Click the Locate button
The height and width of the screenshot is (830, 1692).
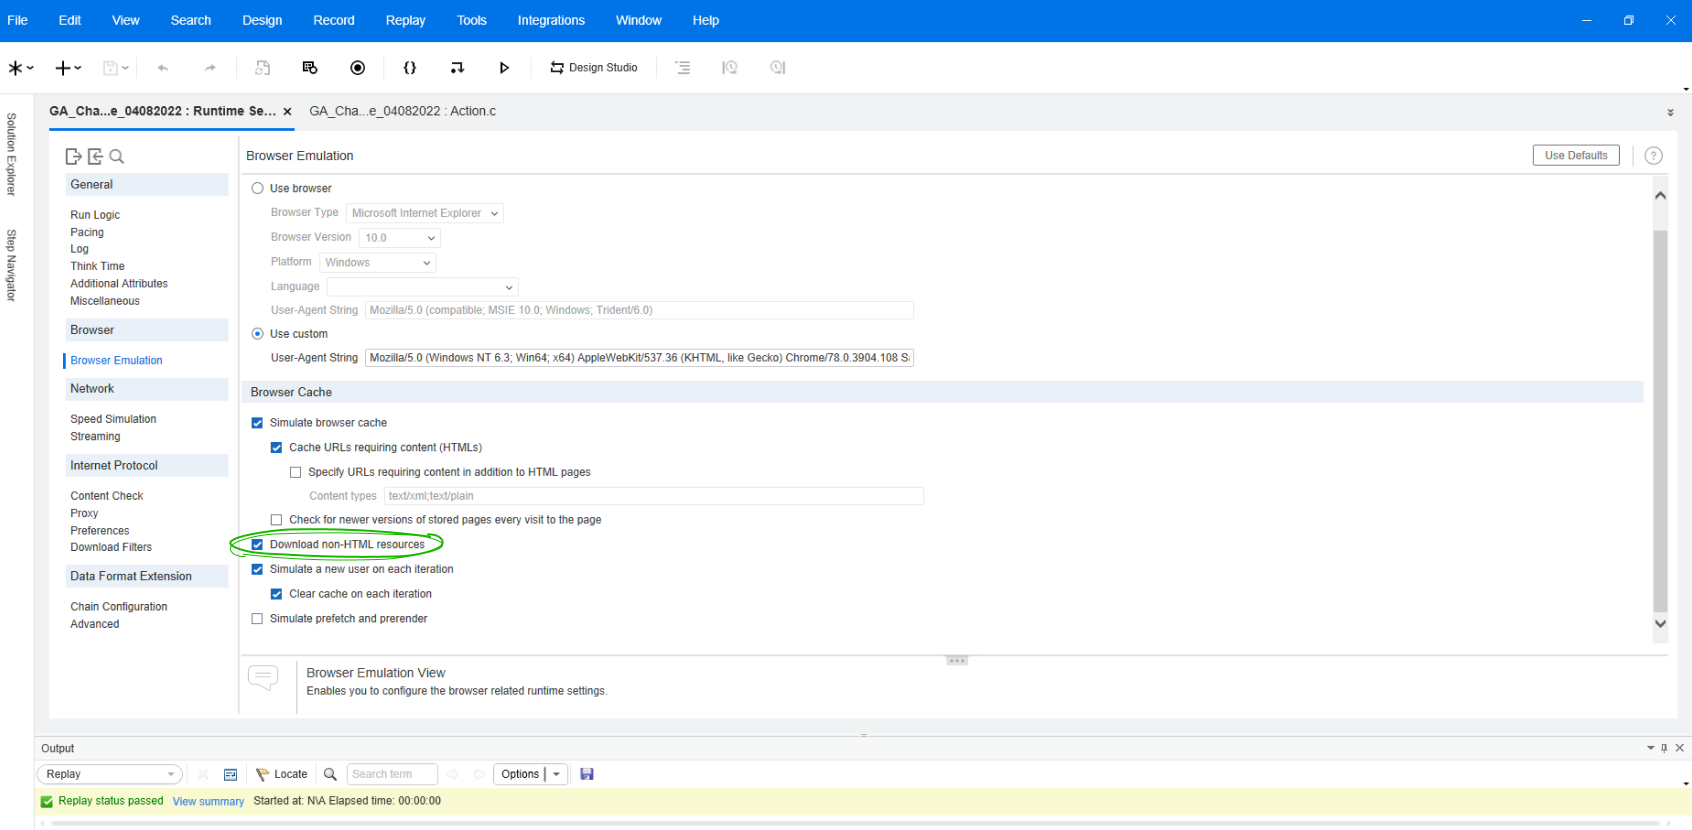pyautogui.click(x=282, y=774)
